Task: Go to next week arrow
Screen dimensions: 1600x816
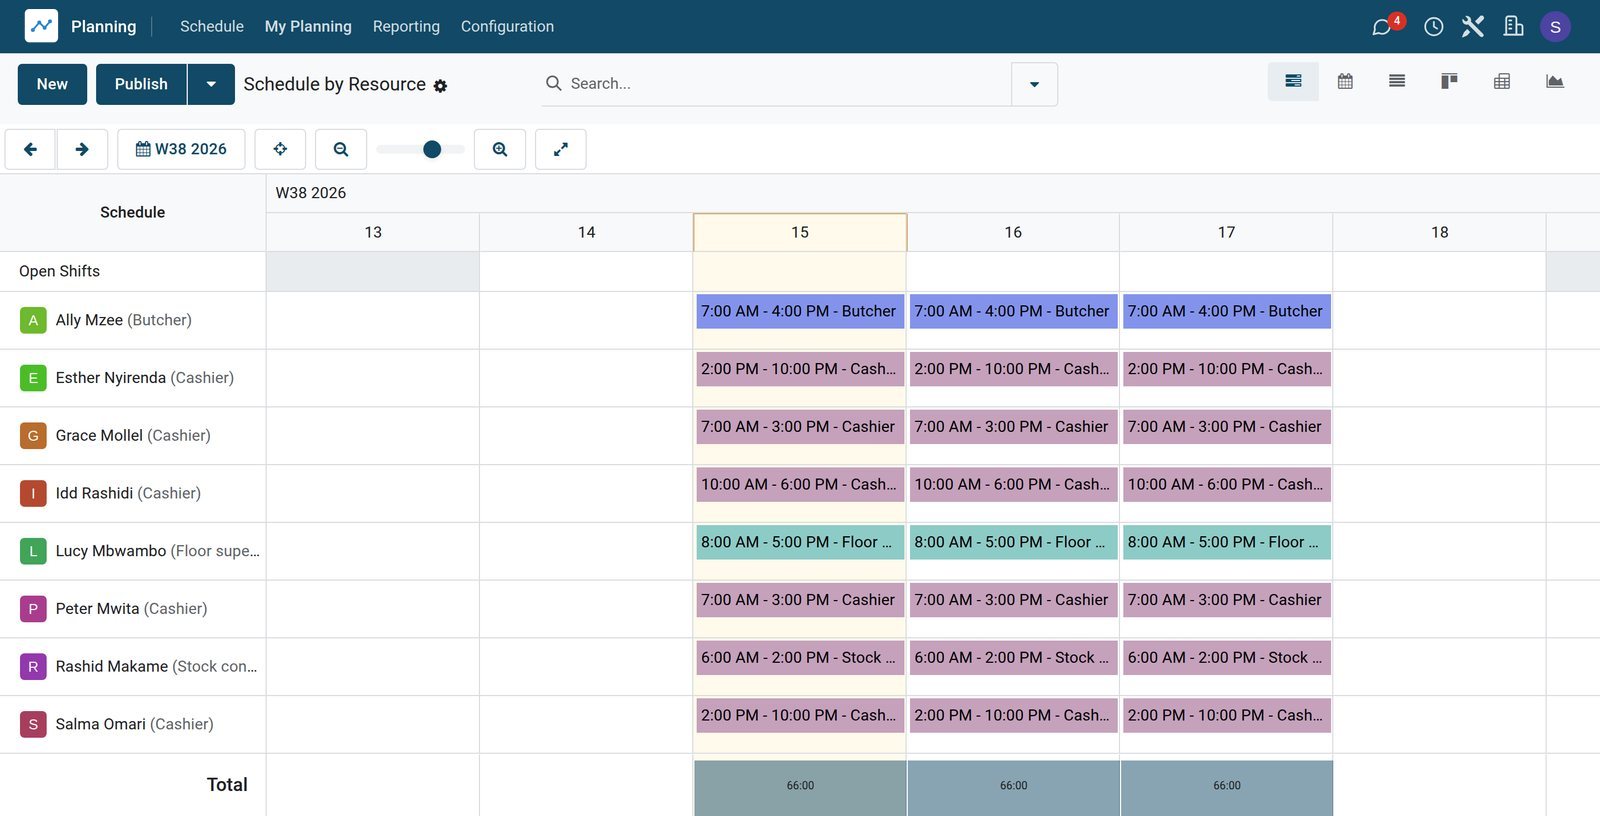Action: (x=82, y=149)
